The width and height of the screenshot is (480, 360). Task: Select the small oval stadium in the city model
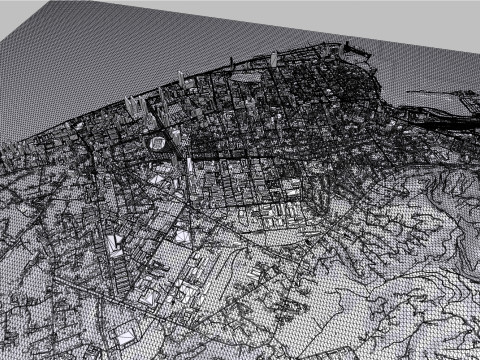click(x=157, y=143)
